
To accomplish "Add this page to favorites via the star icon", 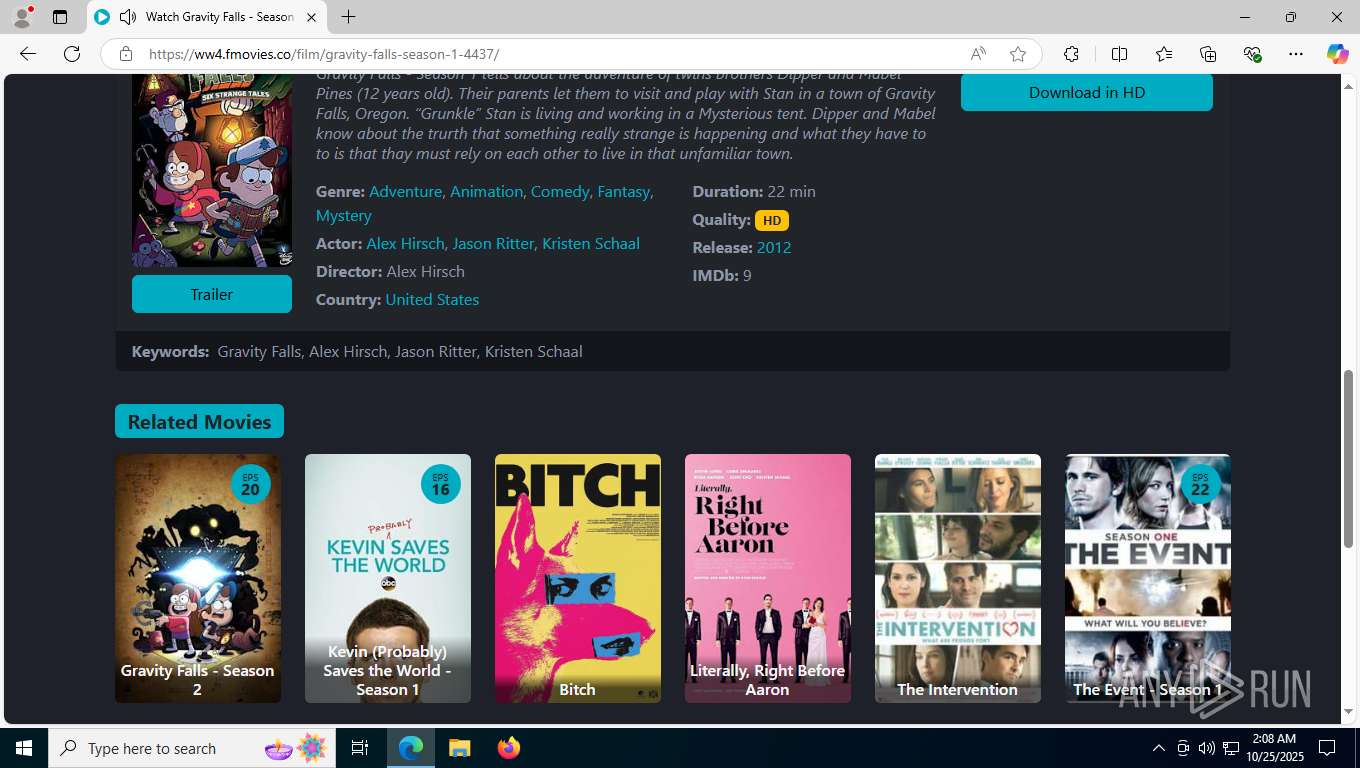I will coord(1018,54).
